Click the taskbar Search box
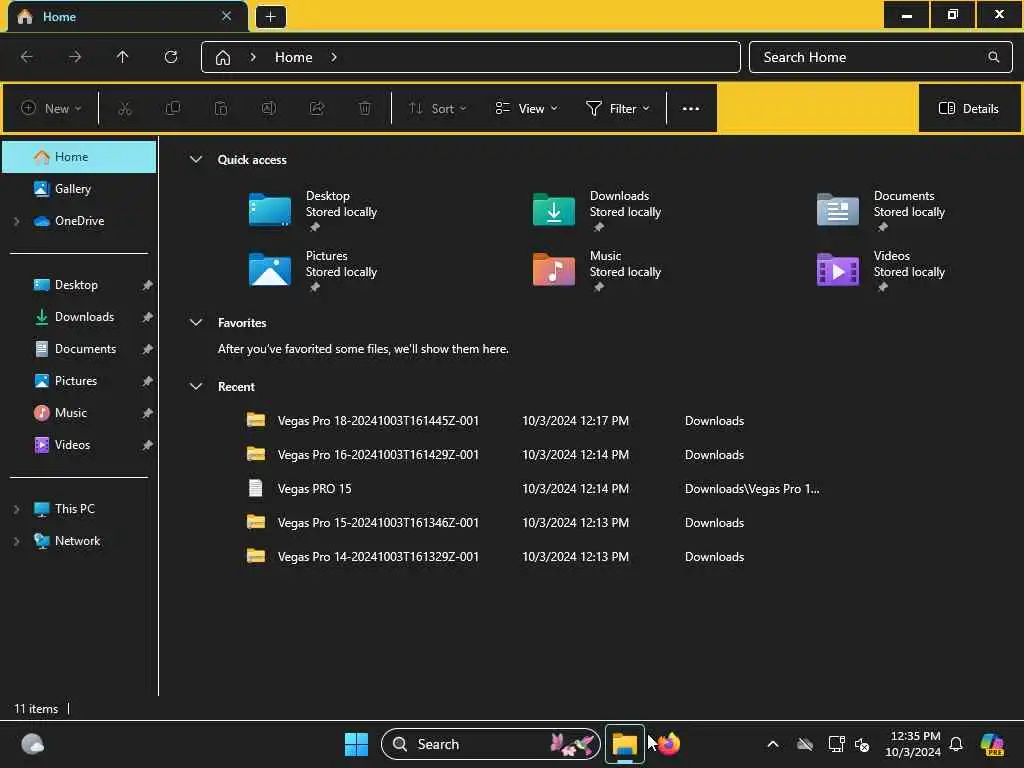Viewport: 1024px width, 768px height. pos(490,744)
